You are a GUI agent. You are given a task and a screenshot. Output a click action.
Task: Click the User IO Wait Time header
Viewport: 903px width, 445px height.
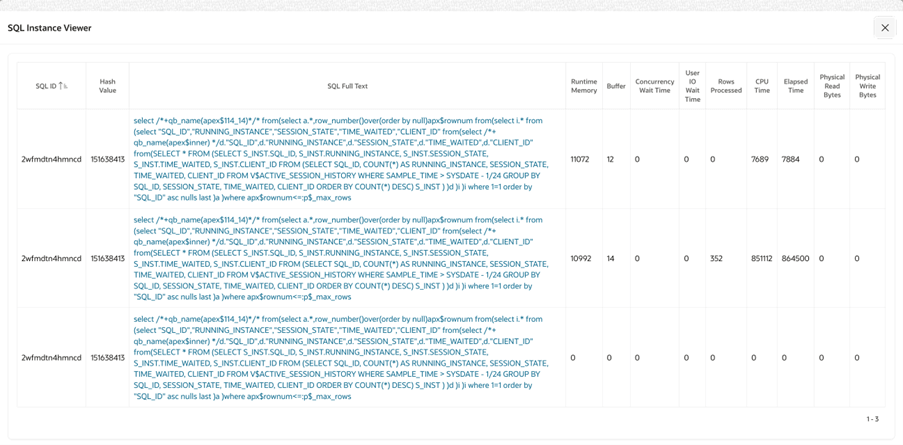click(692, 86)
